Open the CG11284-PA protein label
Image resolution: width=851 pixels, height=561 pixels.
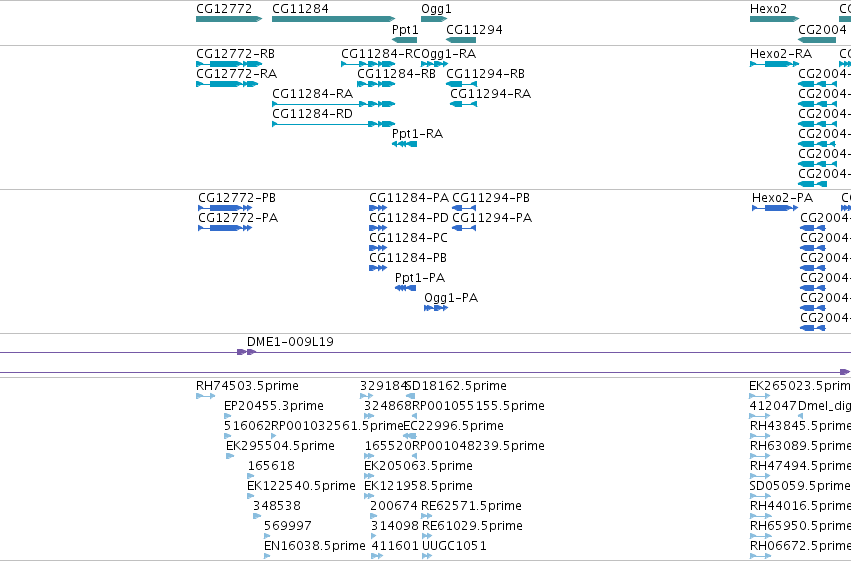coord(409,197)
